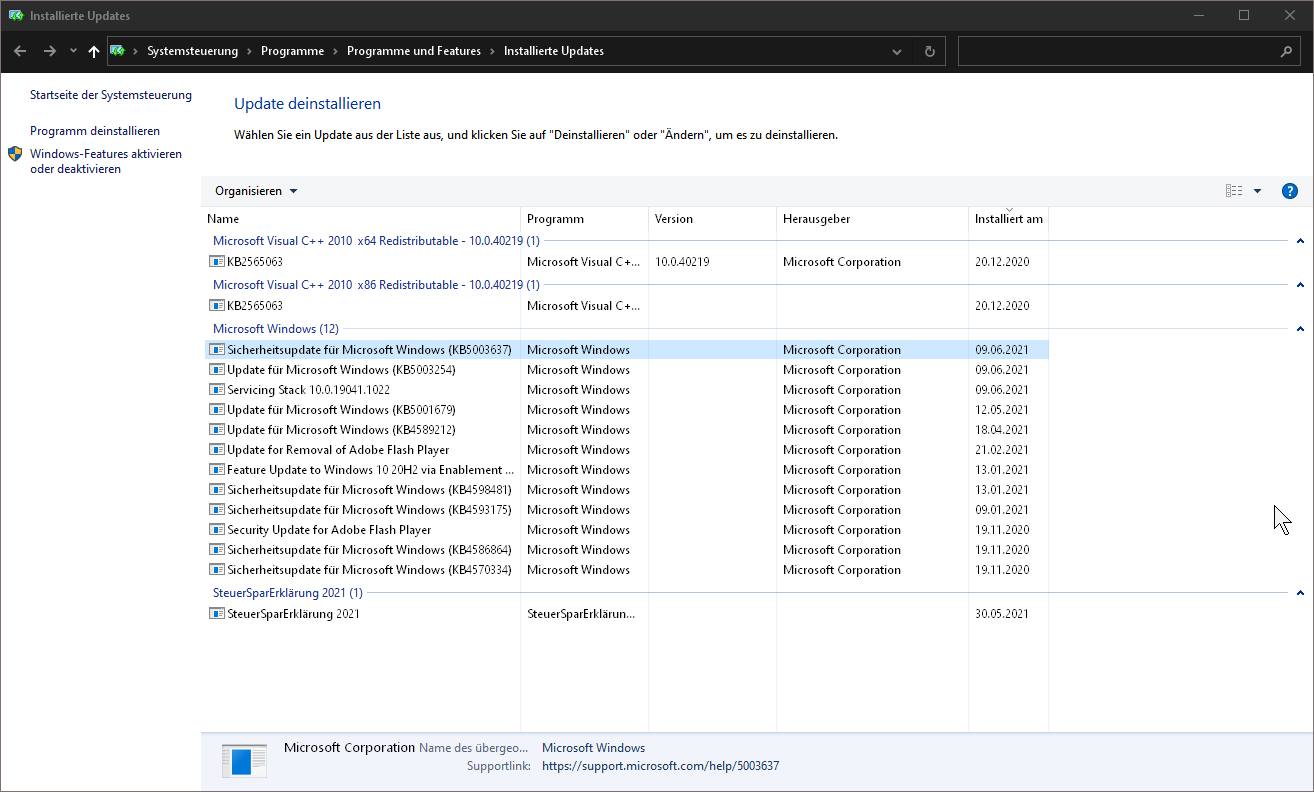Click icon of Sicherheitsupdate KB4570334 row
The width and height of the screenshot is (1314, 792).
[217, 570]
